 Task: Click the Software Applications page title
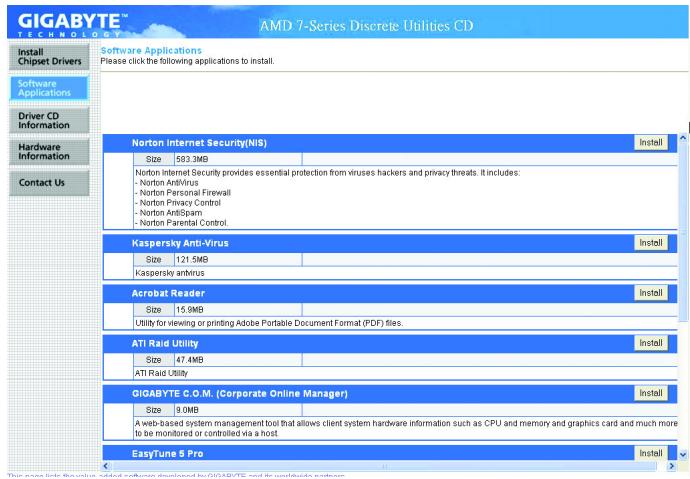[x=151, y=51]
